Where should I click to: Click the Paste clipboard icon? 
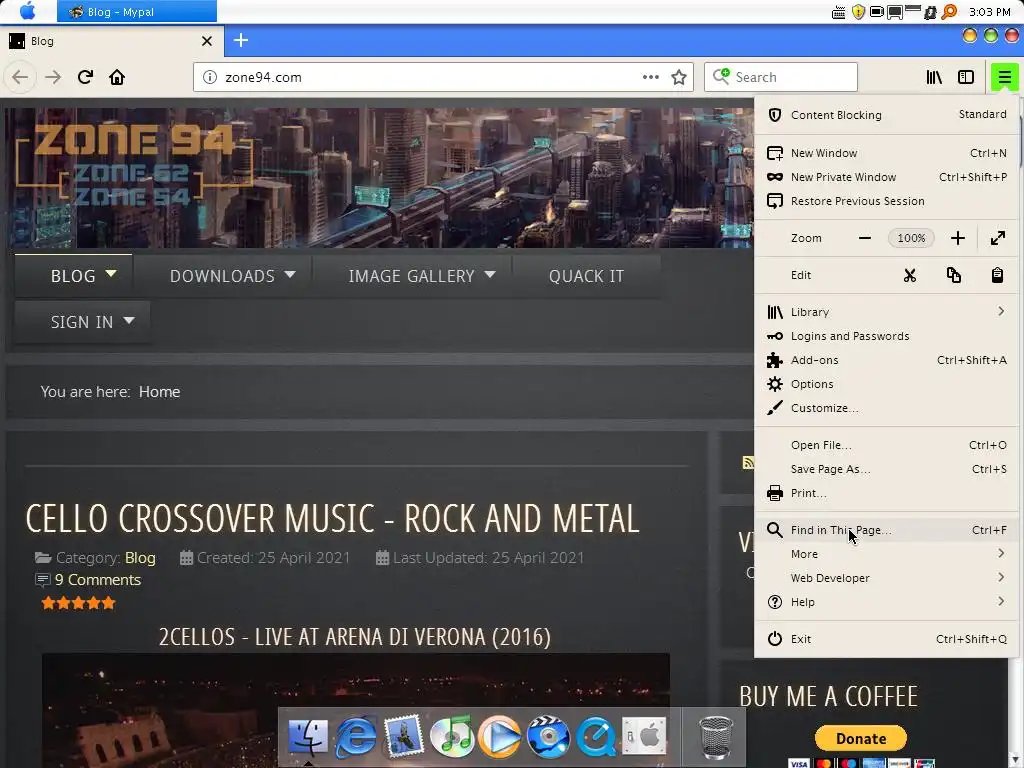tap(997, 276)
